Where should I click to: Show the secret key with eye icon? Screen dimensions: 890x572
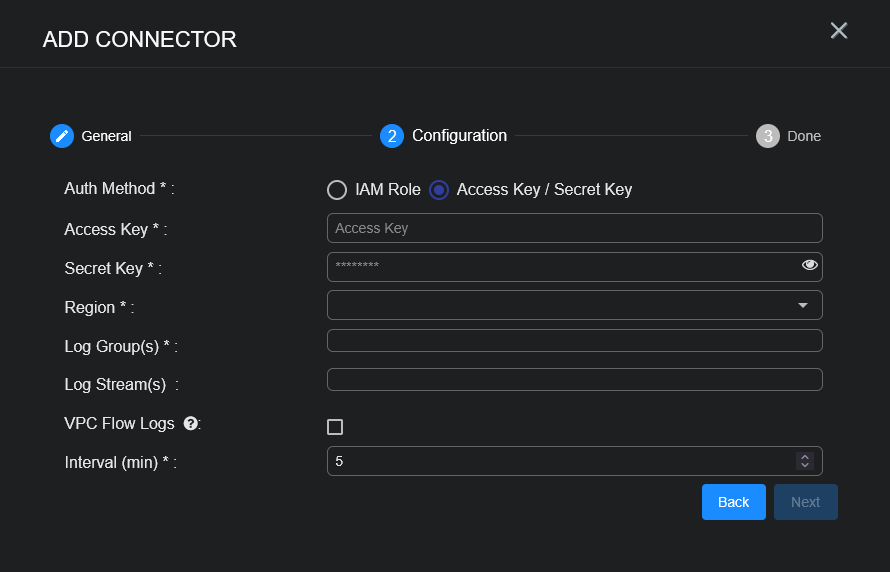point(809,265)
